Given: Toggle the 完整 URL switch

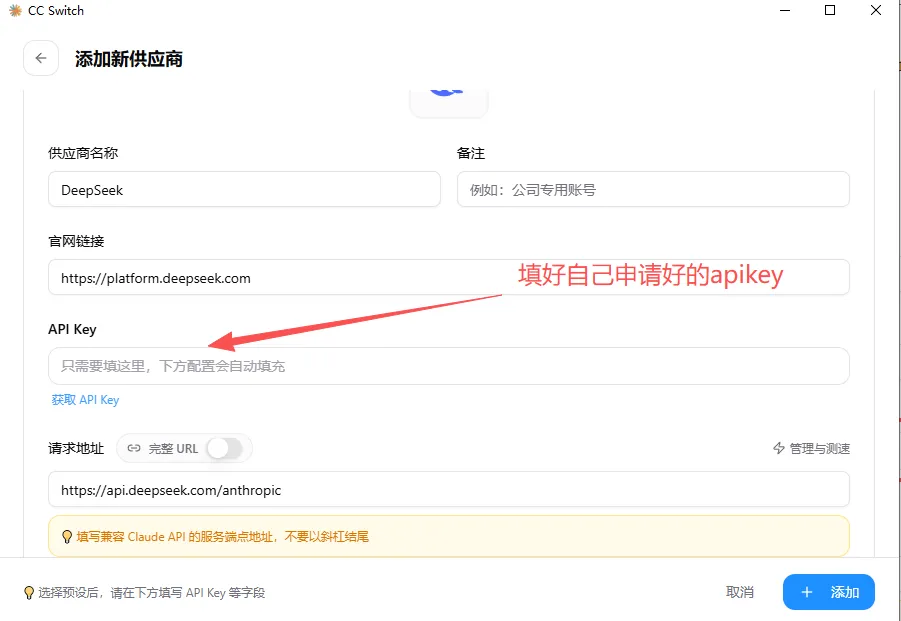Looking at the screenshot, I should tap(225, 449).
